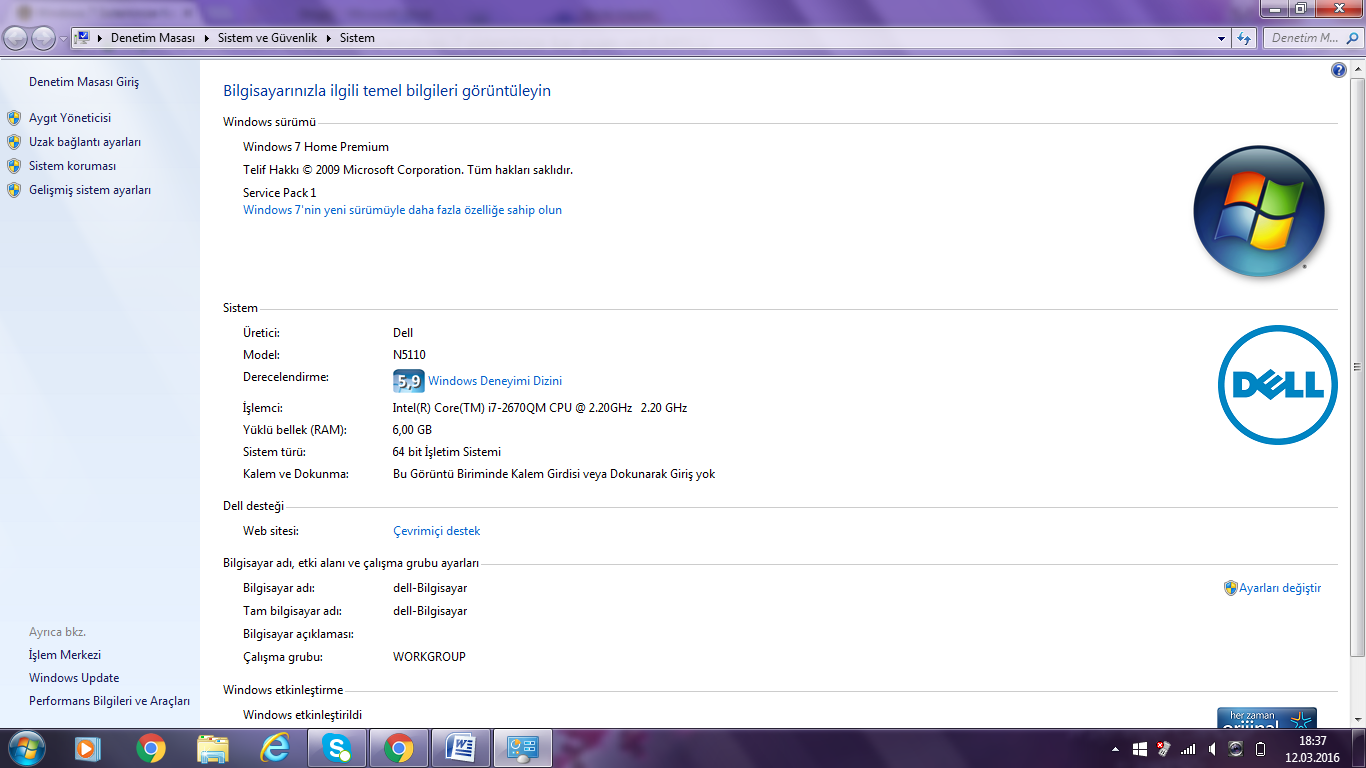
Task: Click the WORKGROUP value
Action: [x=430, y=657]
